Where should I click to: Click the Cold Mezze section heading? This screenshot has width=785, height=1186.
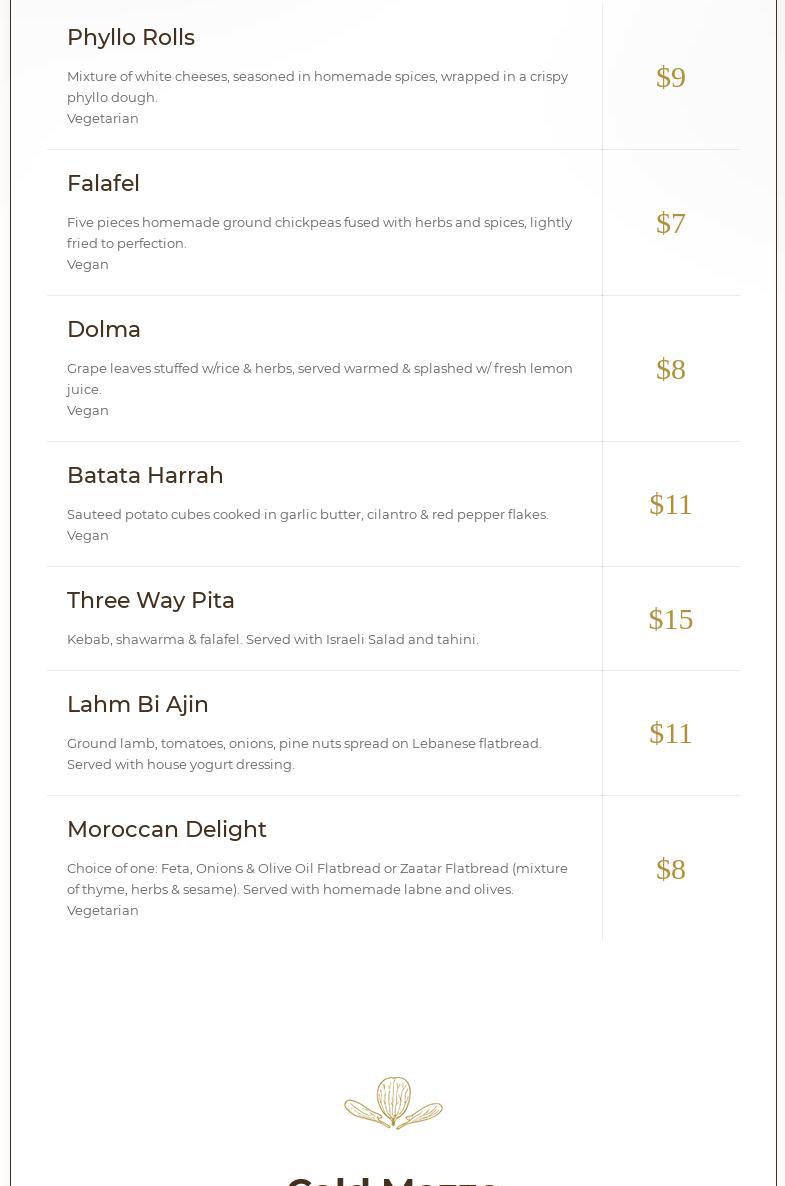393,1180
